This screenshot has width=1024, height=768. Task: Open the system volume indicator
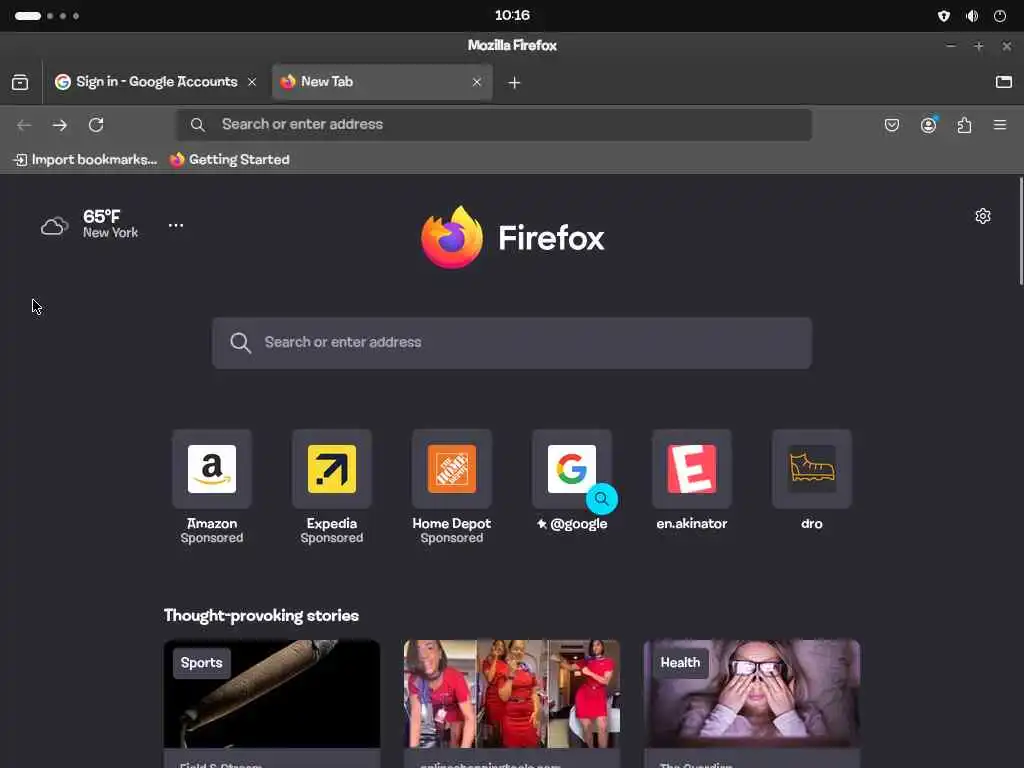(x=972, y=16)
